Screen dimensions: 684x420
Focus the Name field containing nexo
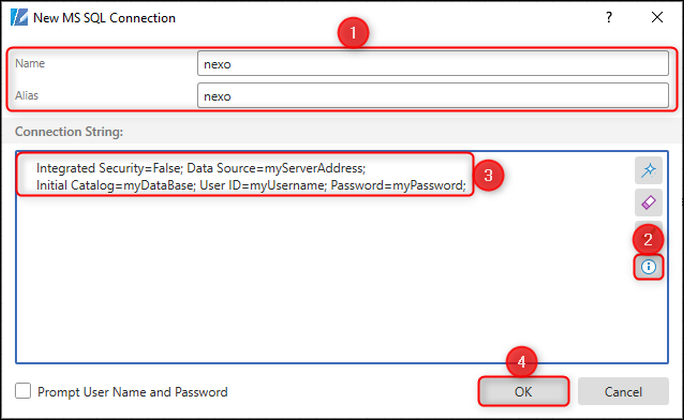[x=432, y=64]
